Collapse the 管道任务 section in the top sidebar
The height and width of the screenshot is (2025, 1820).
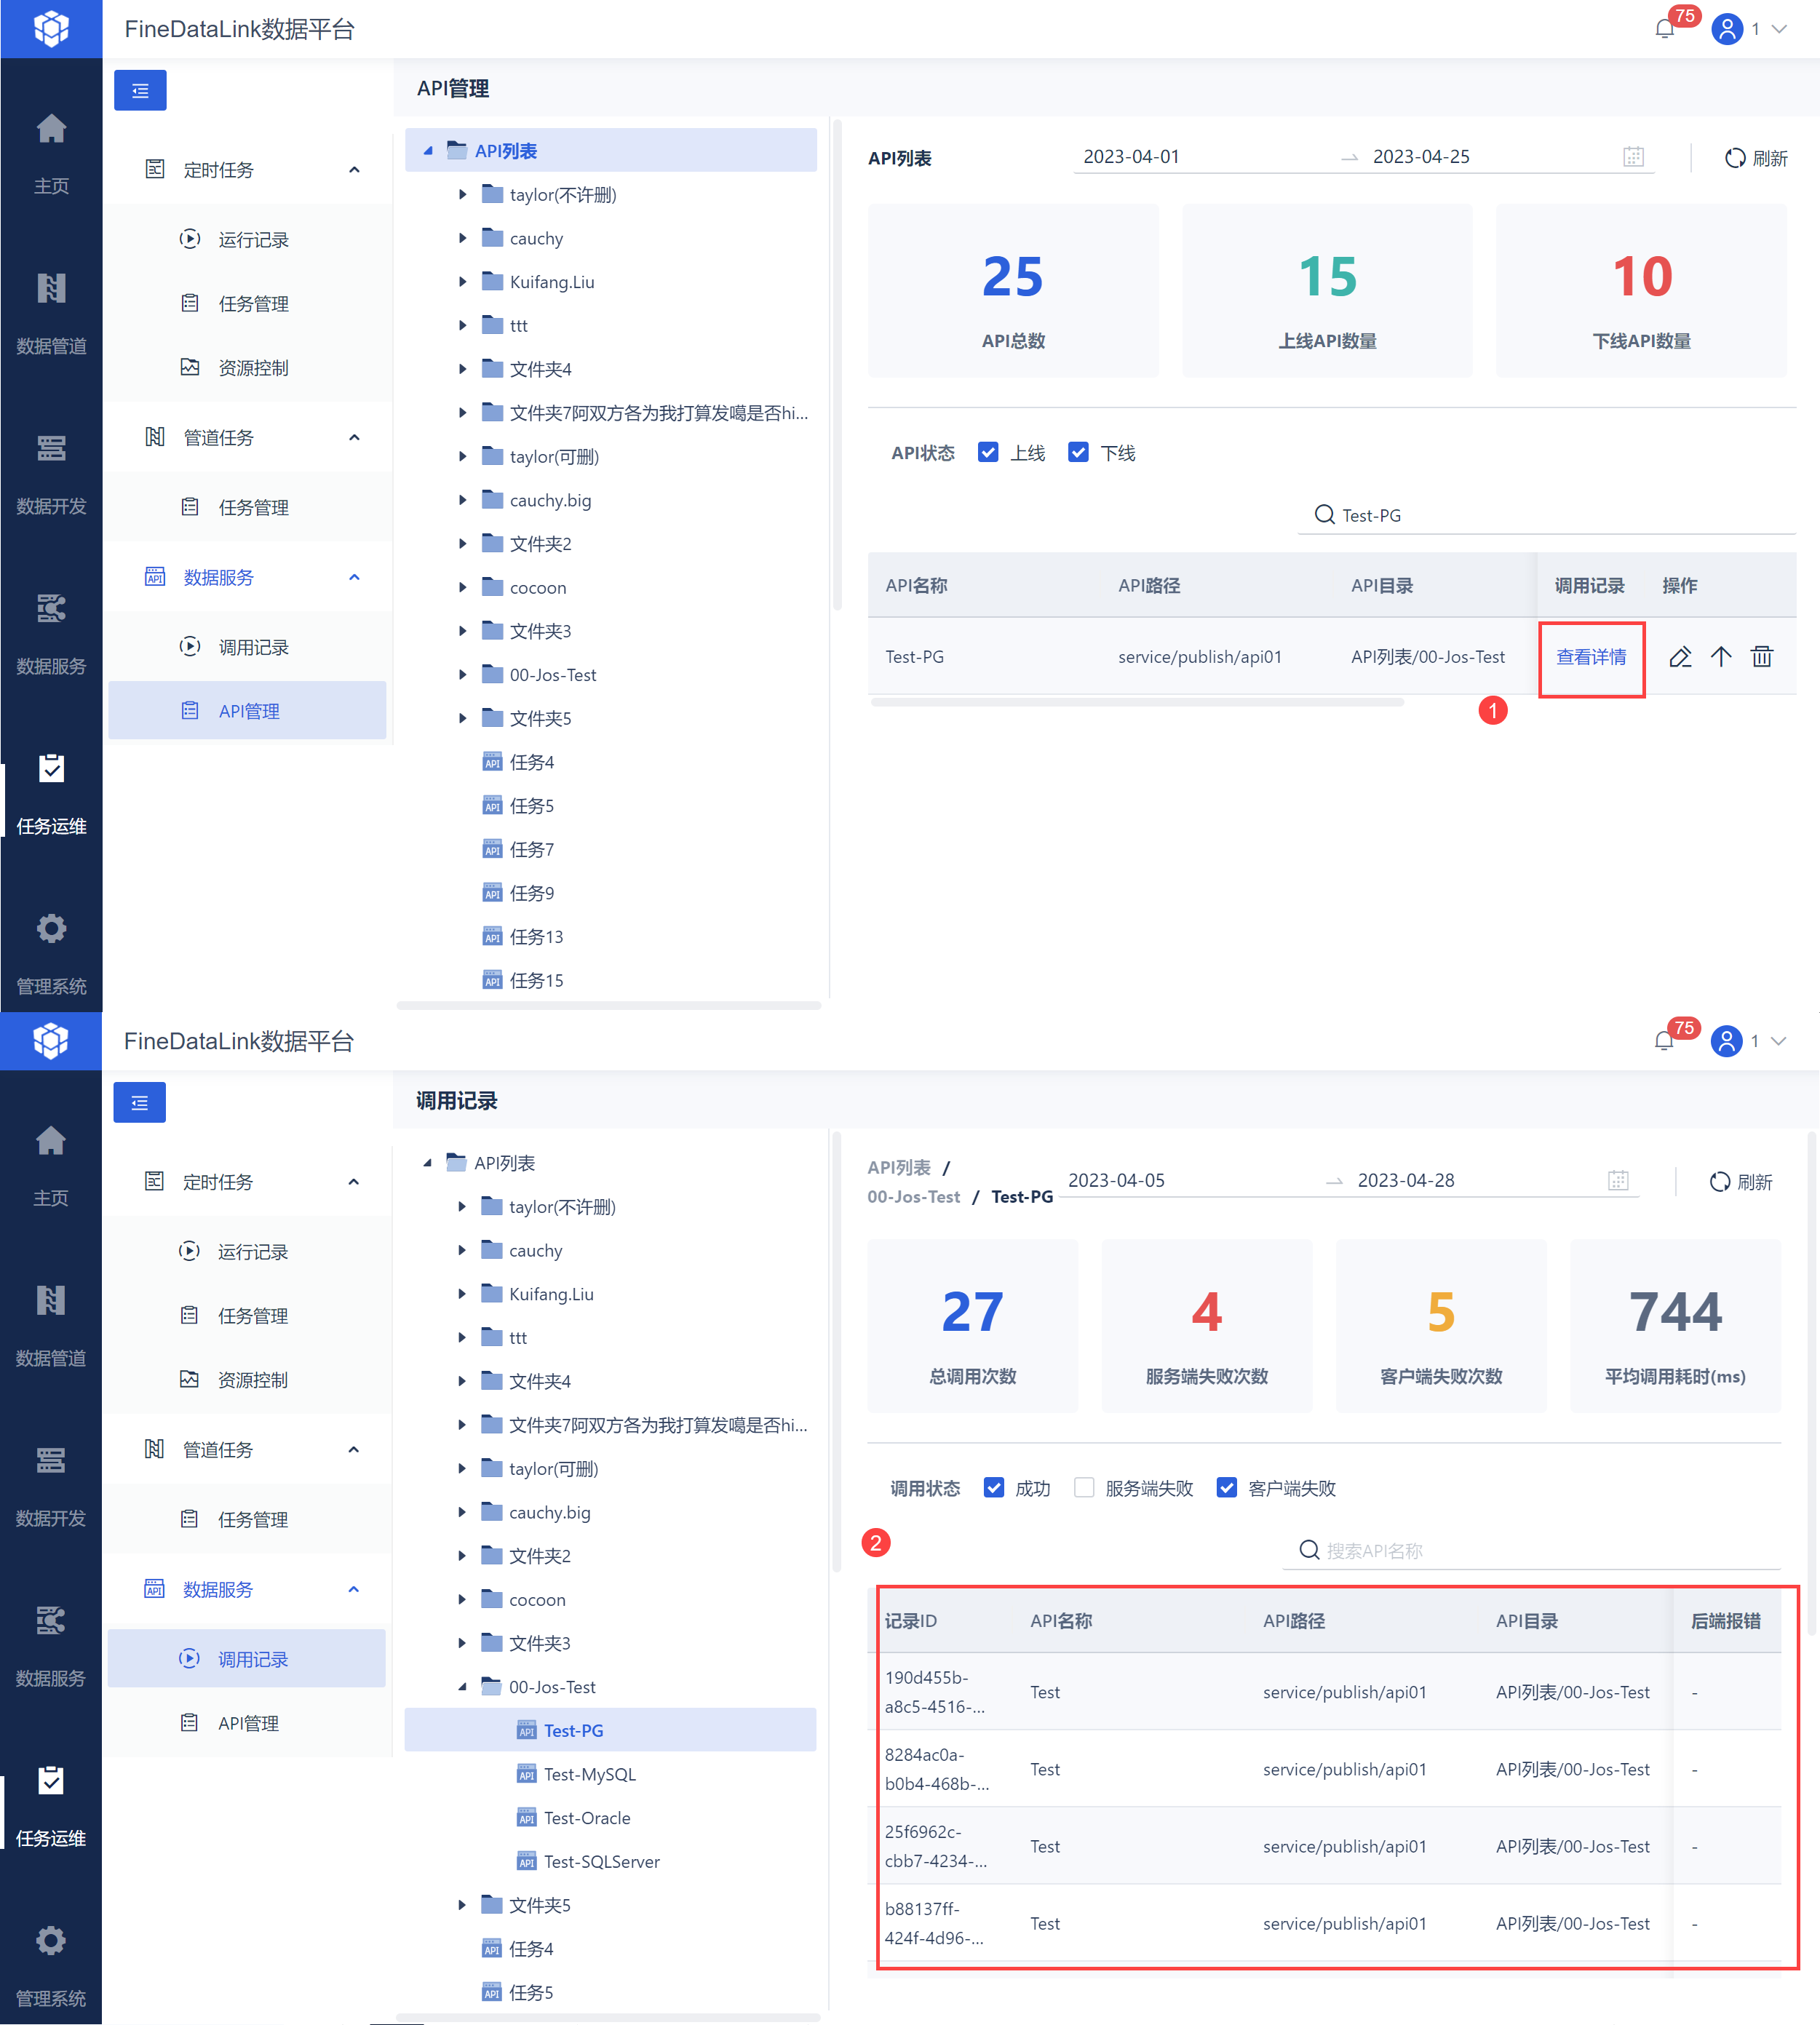point(354,438)
